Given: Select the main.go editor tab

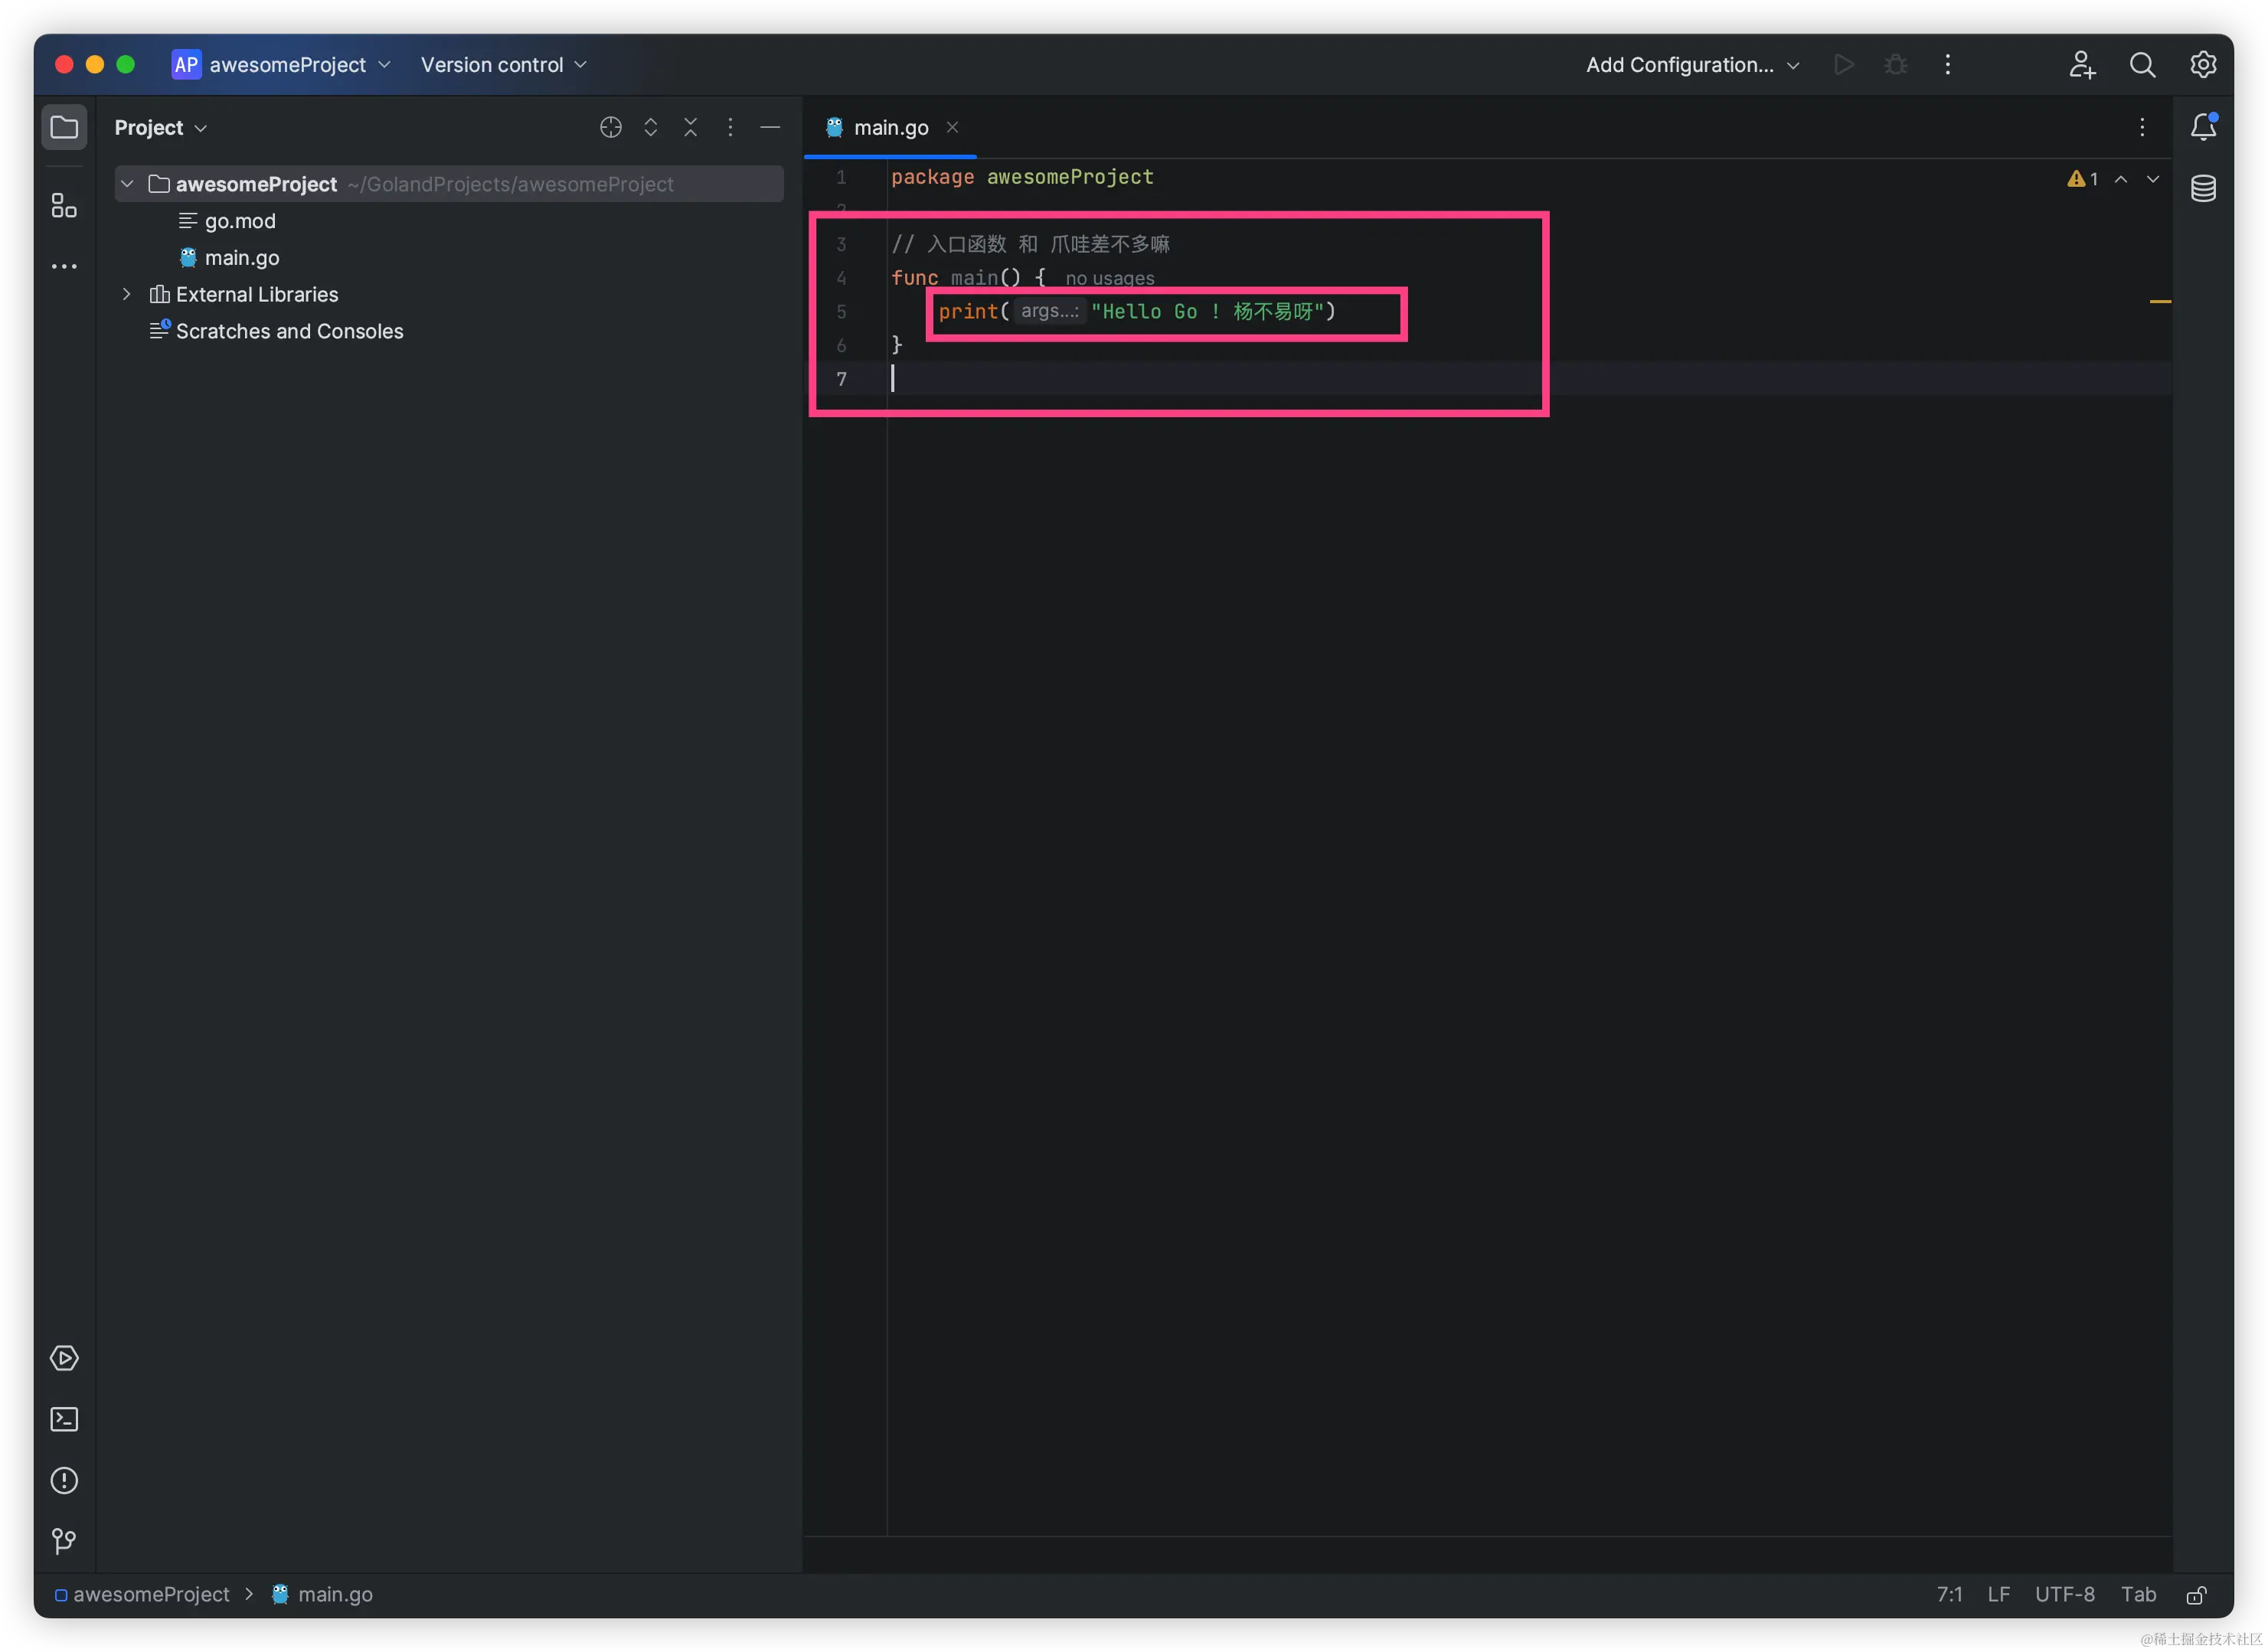Looking at the screenshot, I should [x=890, y=128].
